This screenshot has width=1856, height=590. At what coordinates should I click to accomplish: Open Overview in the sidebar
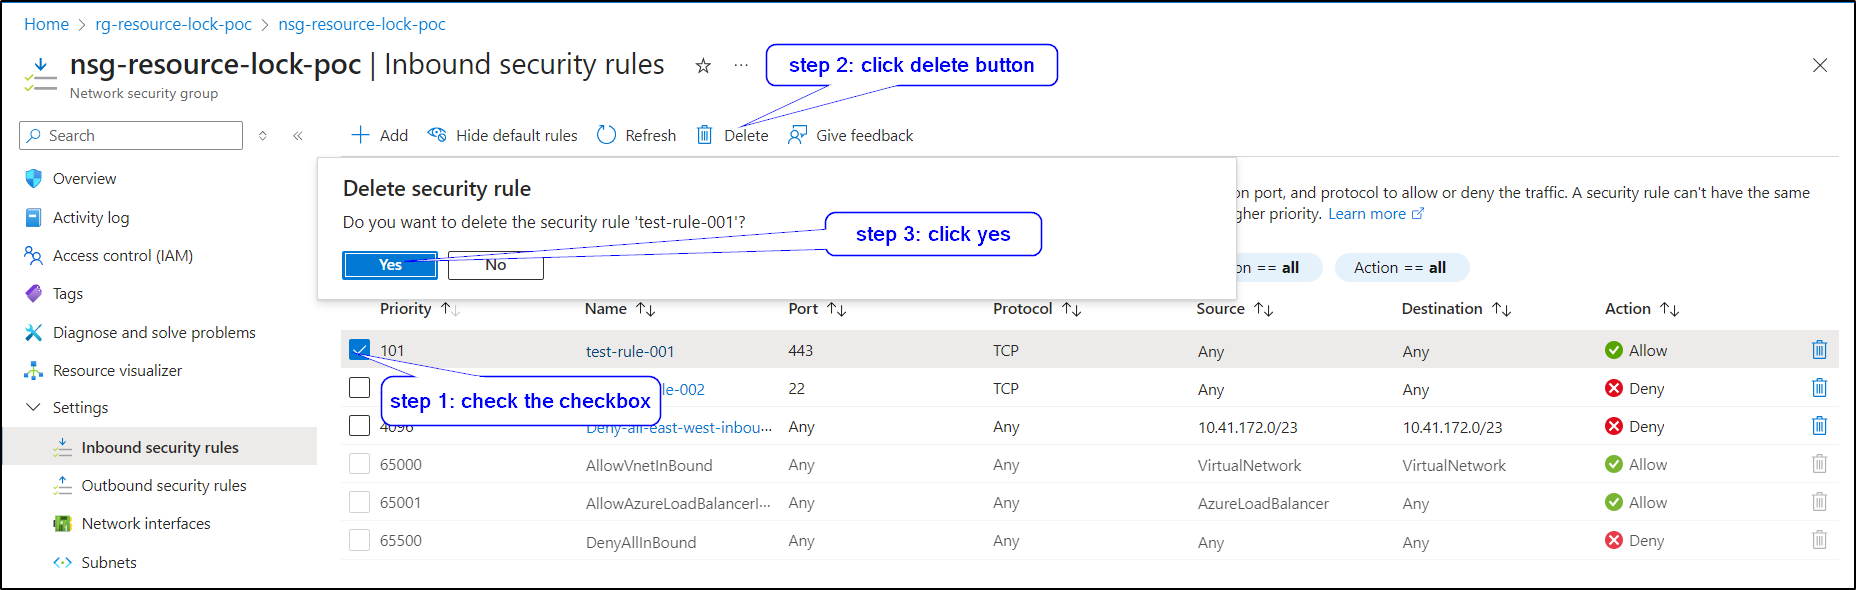(84, 179)
